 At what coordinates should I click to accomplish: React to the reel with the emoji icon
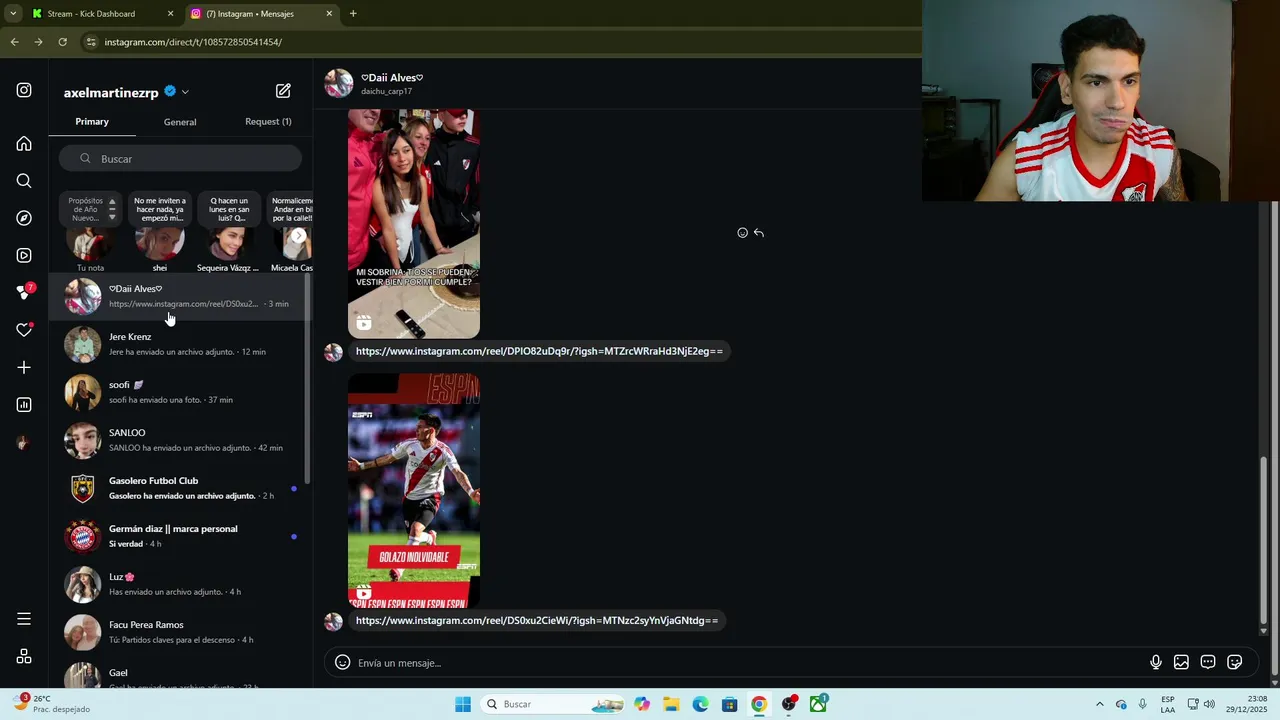(742, 233)
